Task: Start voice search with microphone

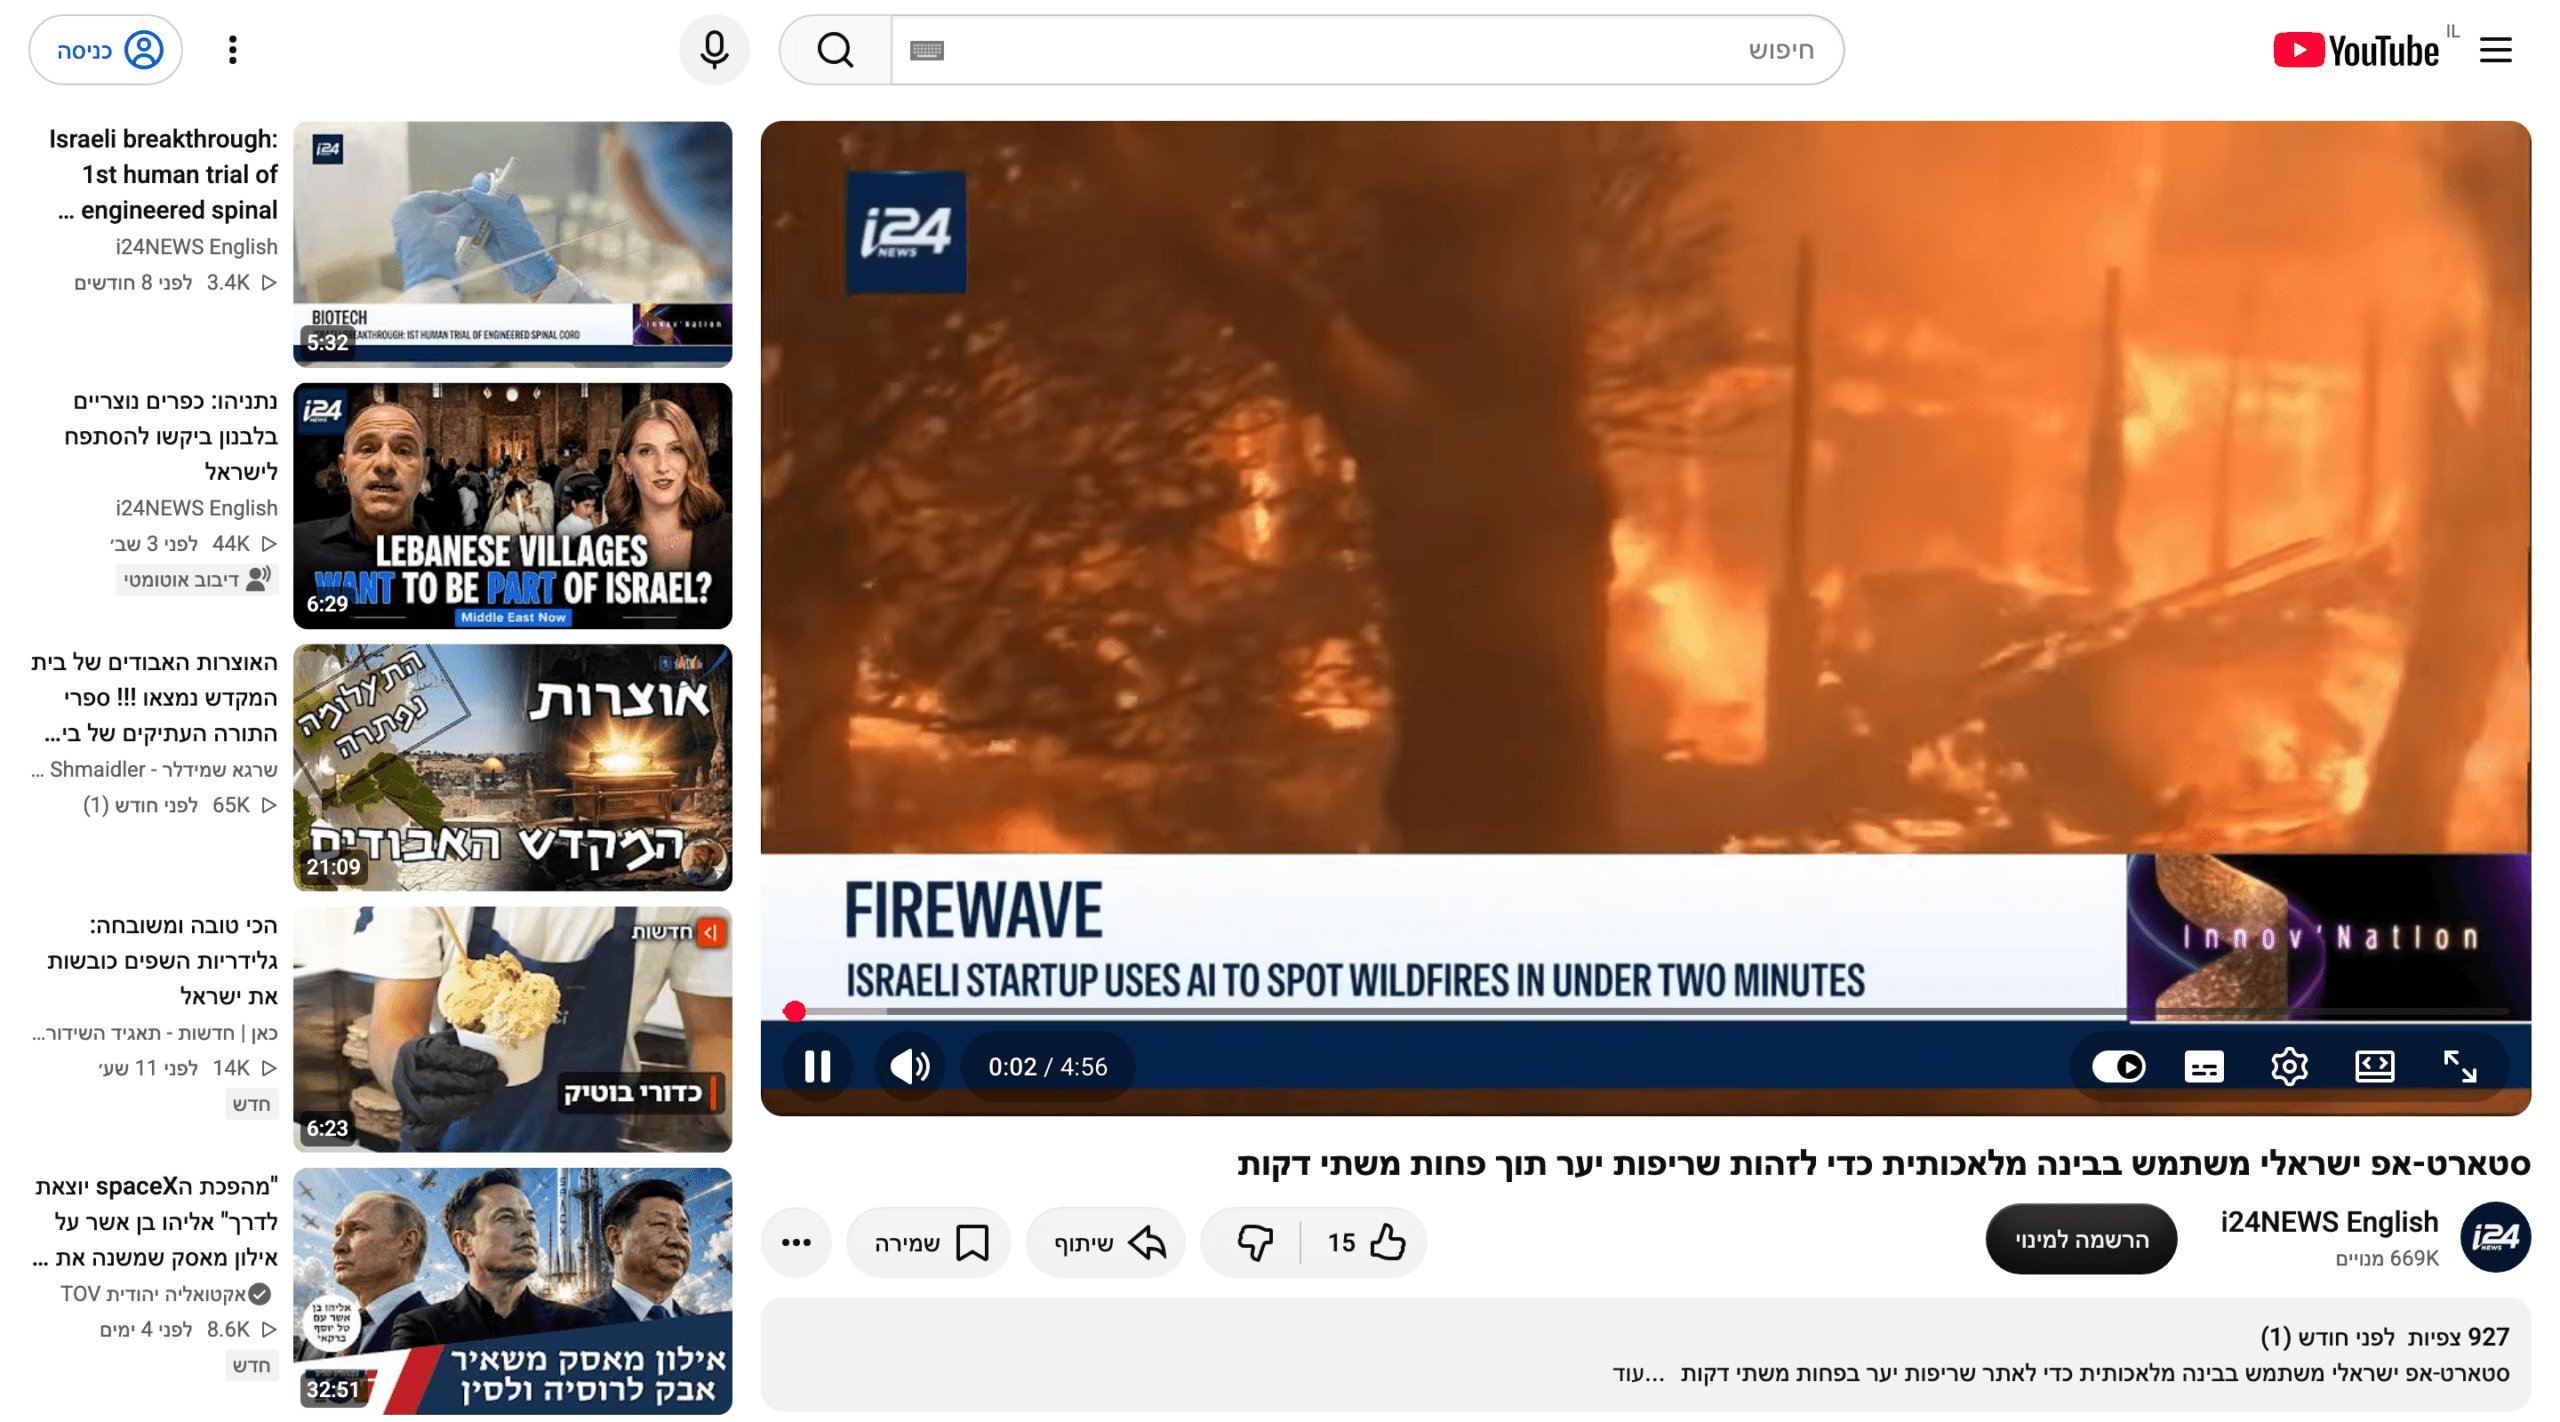Action: (714, 50)
